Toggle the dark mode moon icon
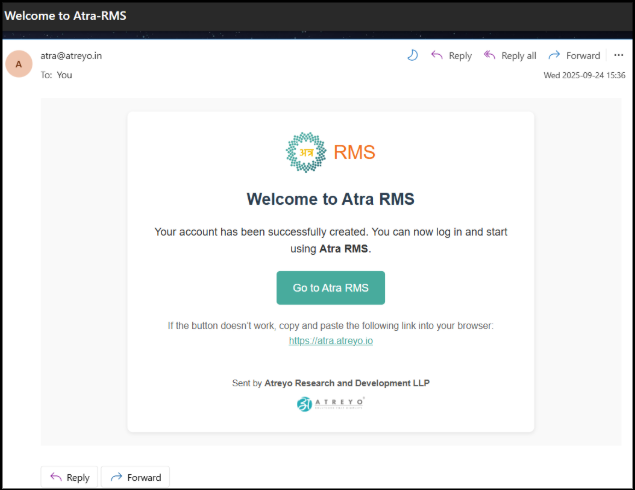This screenshot has height=490, width=635. 412,56
